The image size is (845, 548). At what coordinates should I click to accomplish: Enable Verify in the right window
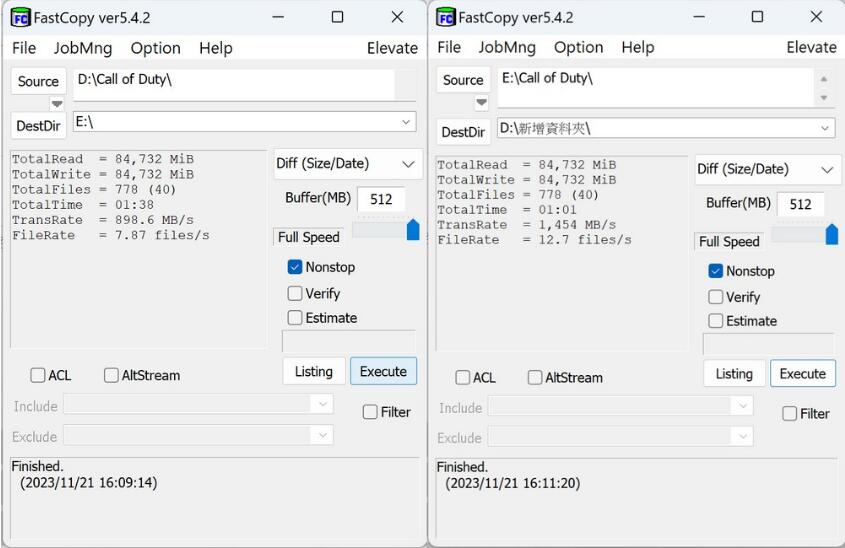715,297
